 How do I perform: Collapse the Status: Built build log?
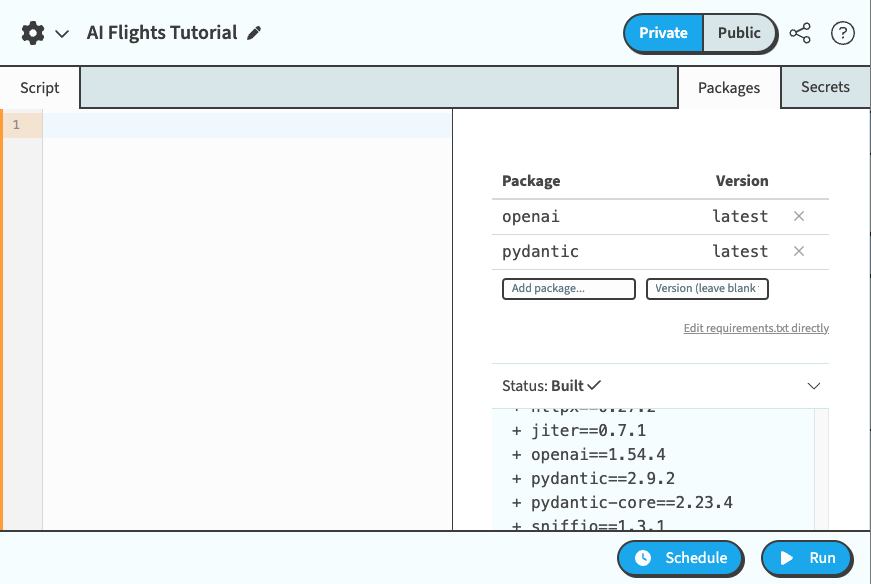coord(814,386)
